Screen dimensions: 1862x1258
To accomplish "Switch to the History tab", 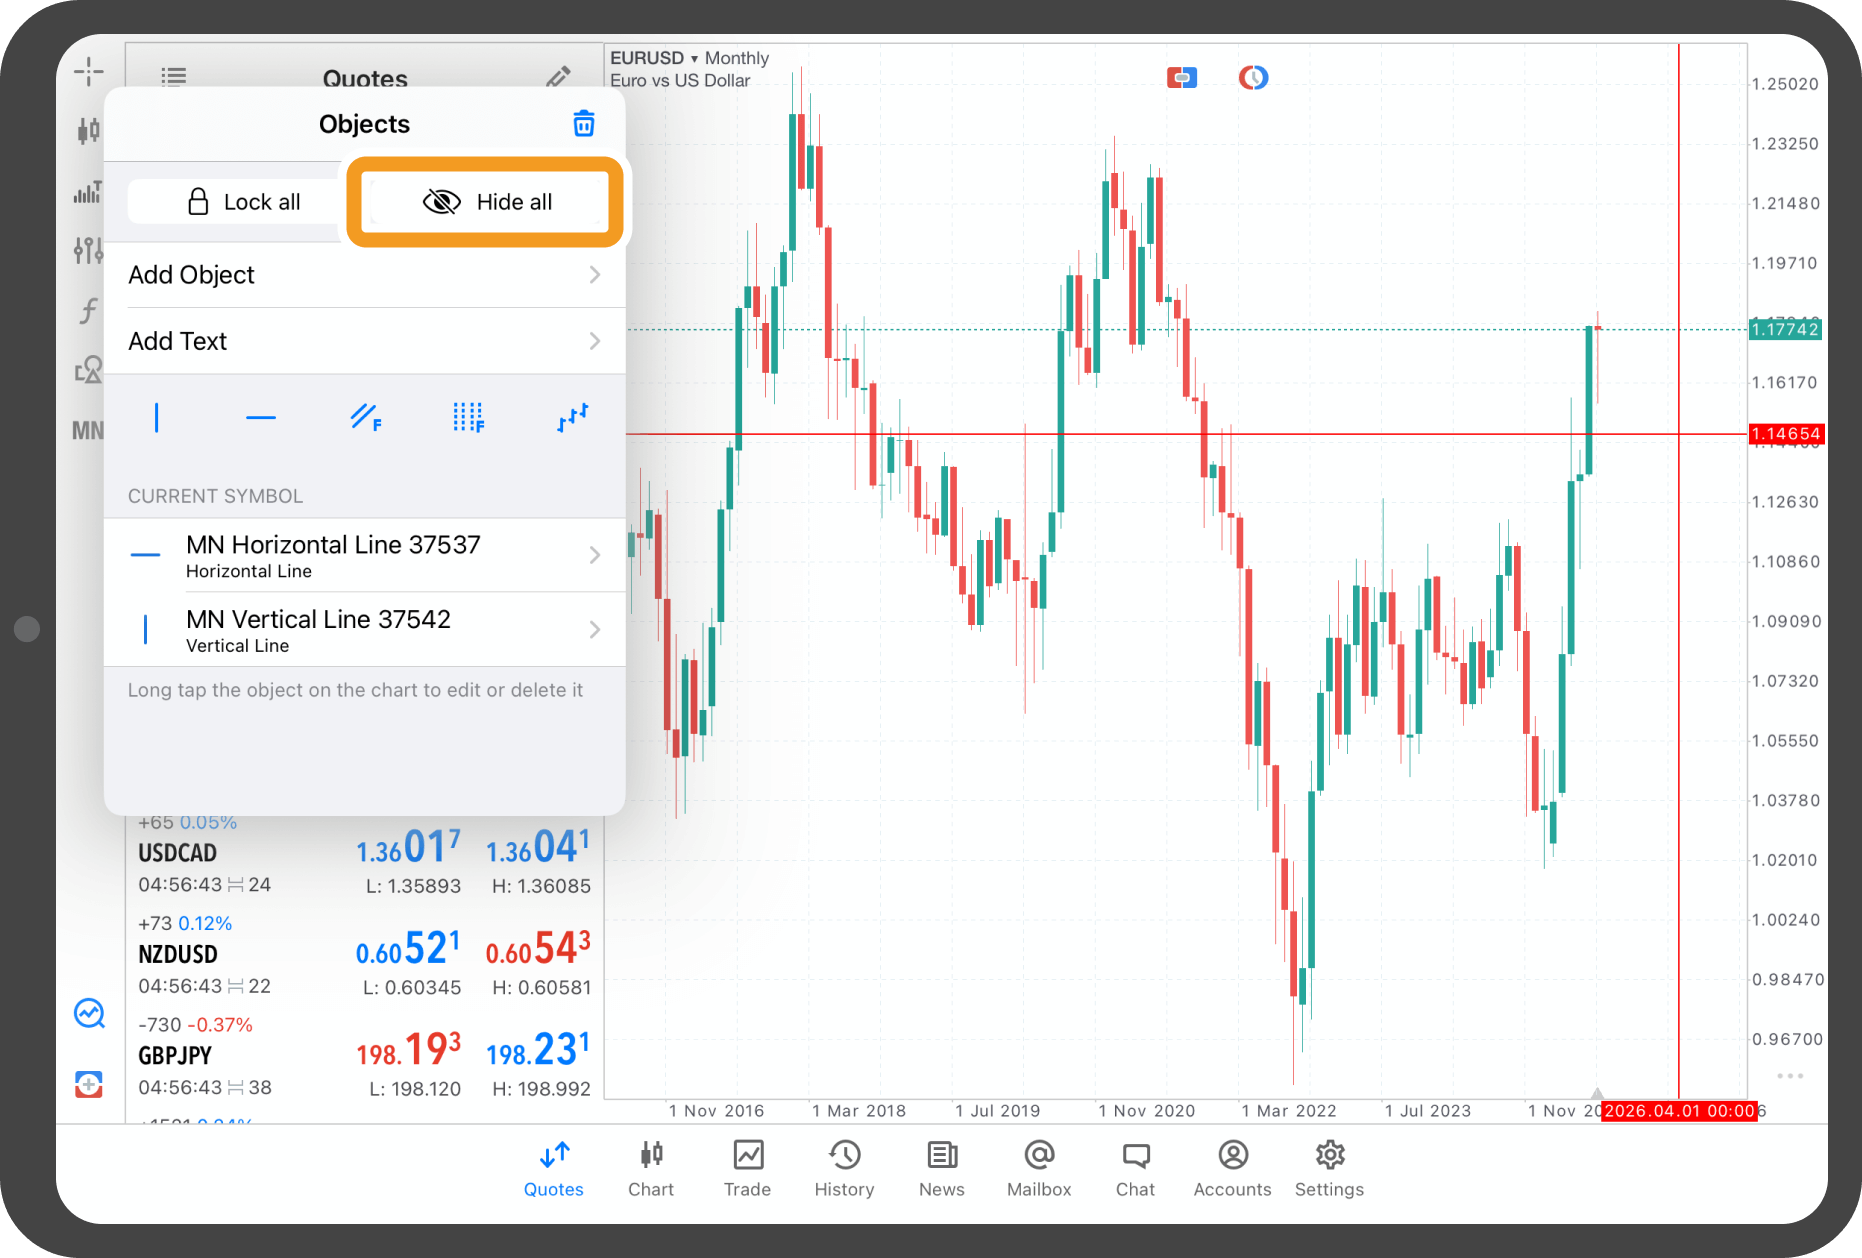I will pyautogui.click(x=844, y=1168).
